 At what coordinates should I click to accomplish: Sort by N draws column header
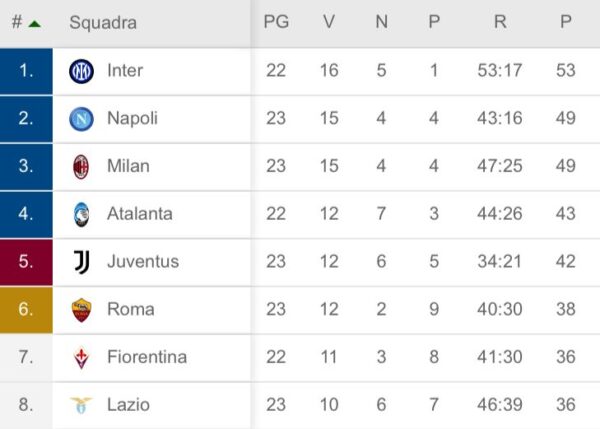pos(381,22)
